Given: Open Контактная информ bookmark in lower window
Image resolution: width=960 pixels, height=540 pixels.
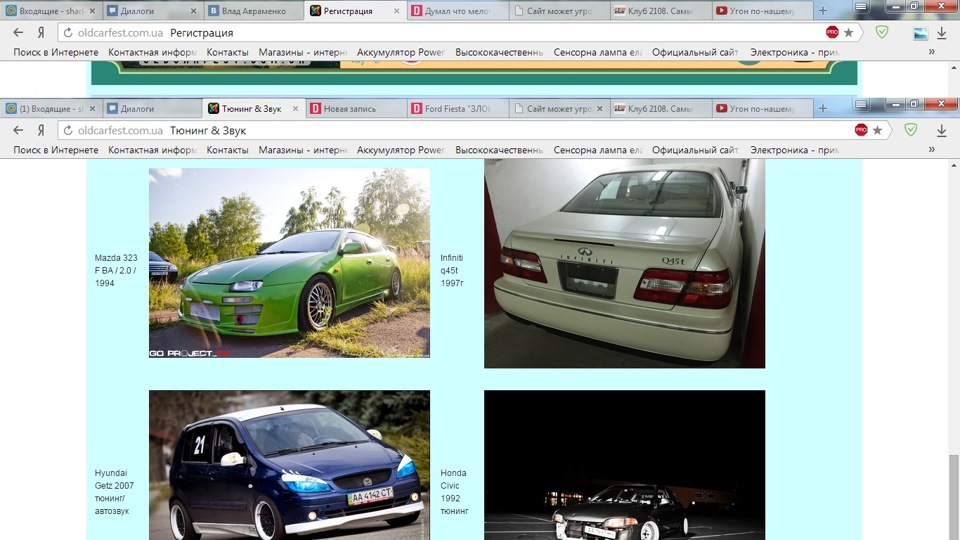Looking at the screenshot, I should (152, 149).
